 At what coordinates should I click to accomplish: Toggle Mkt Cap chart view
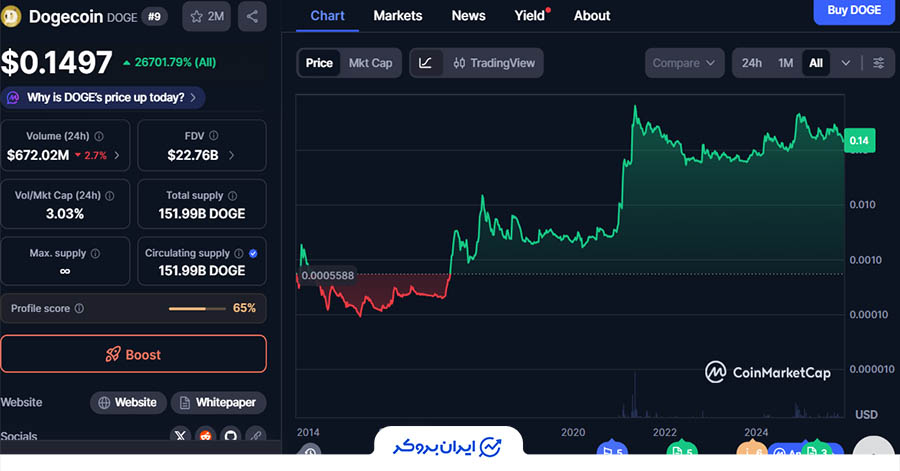[370, 63]
